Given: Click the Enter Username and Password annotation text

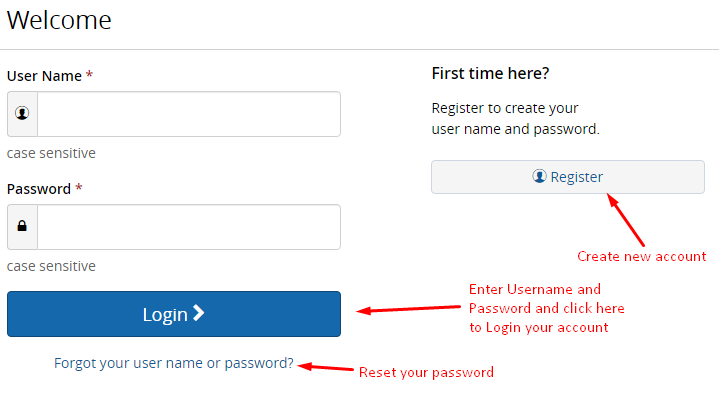Looking at the screenshot, I should coord(547,308).
